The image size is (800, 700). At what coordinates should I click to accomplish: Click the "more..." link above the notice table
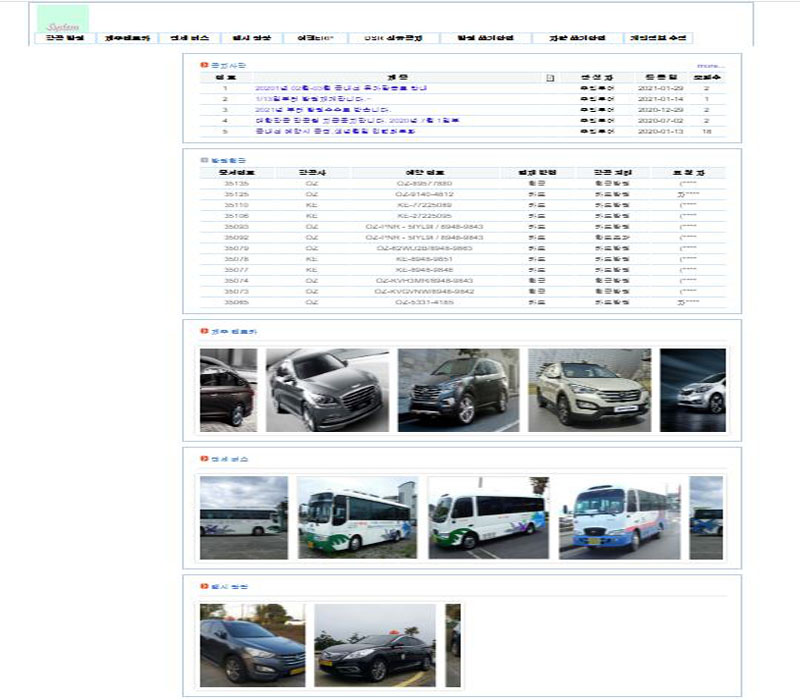coord(711,65)
